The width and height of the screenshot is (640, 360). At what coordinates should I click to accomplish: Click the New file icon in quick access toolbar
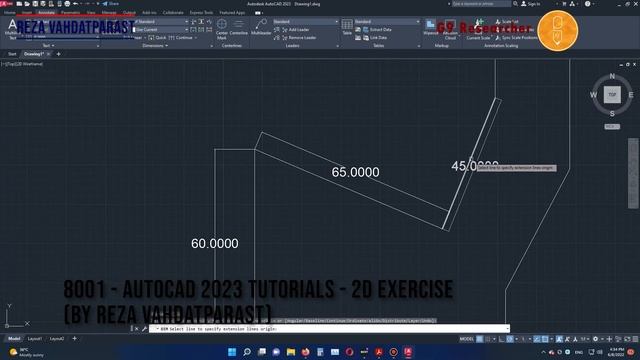19,4
